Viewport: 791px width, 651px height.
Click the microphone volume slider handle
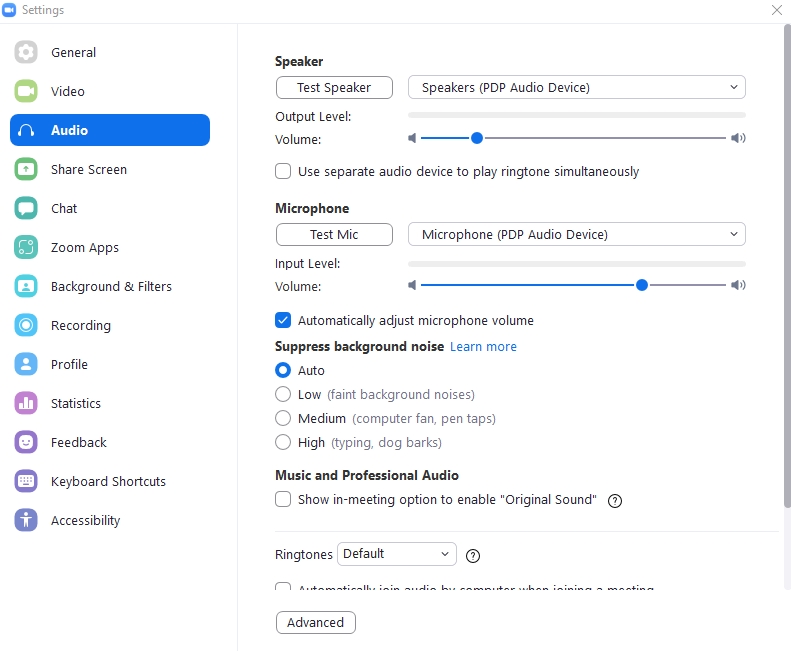coord(642,286)
